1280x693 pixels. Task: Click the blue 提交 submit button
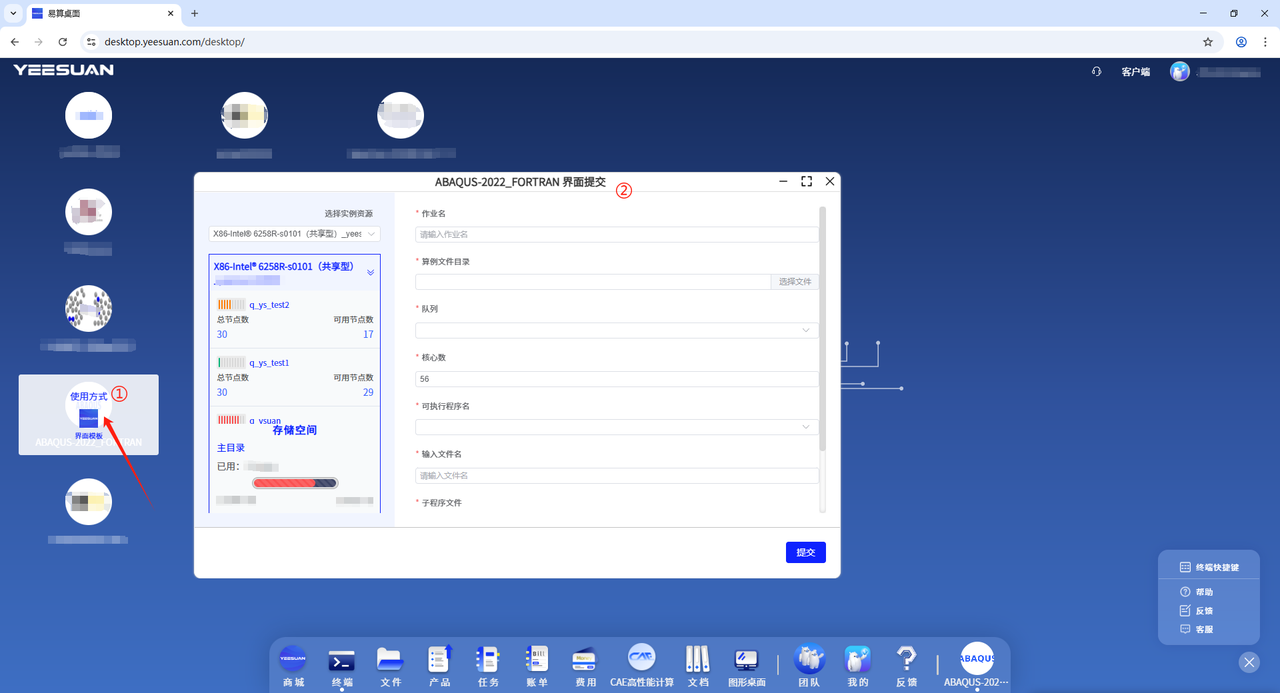pos(805,552)
